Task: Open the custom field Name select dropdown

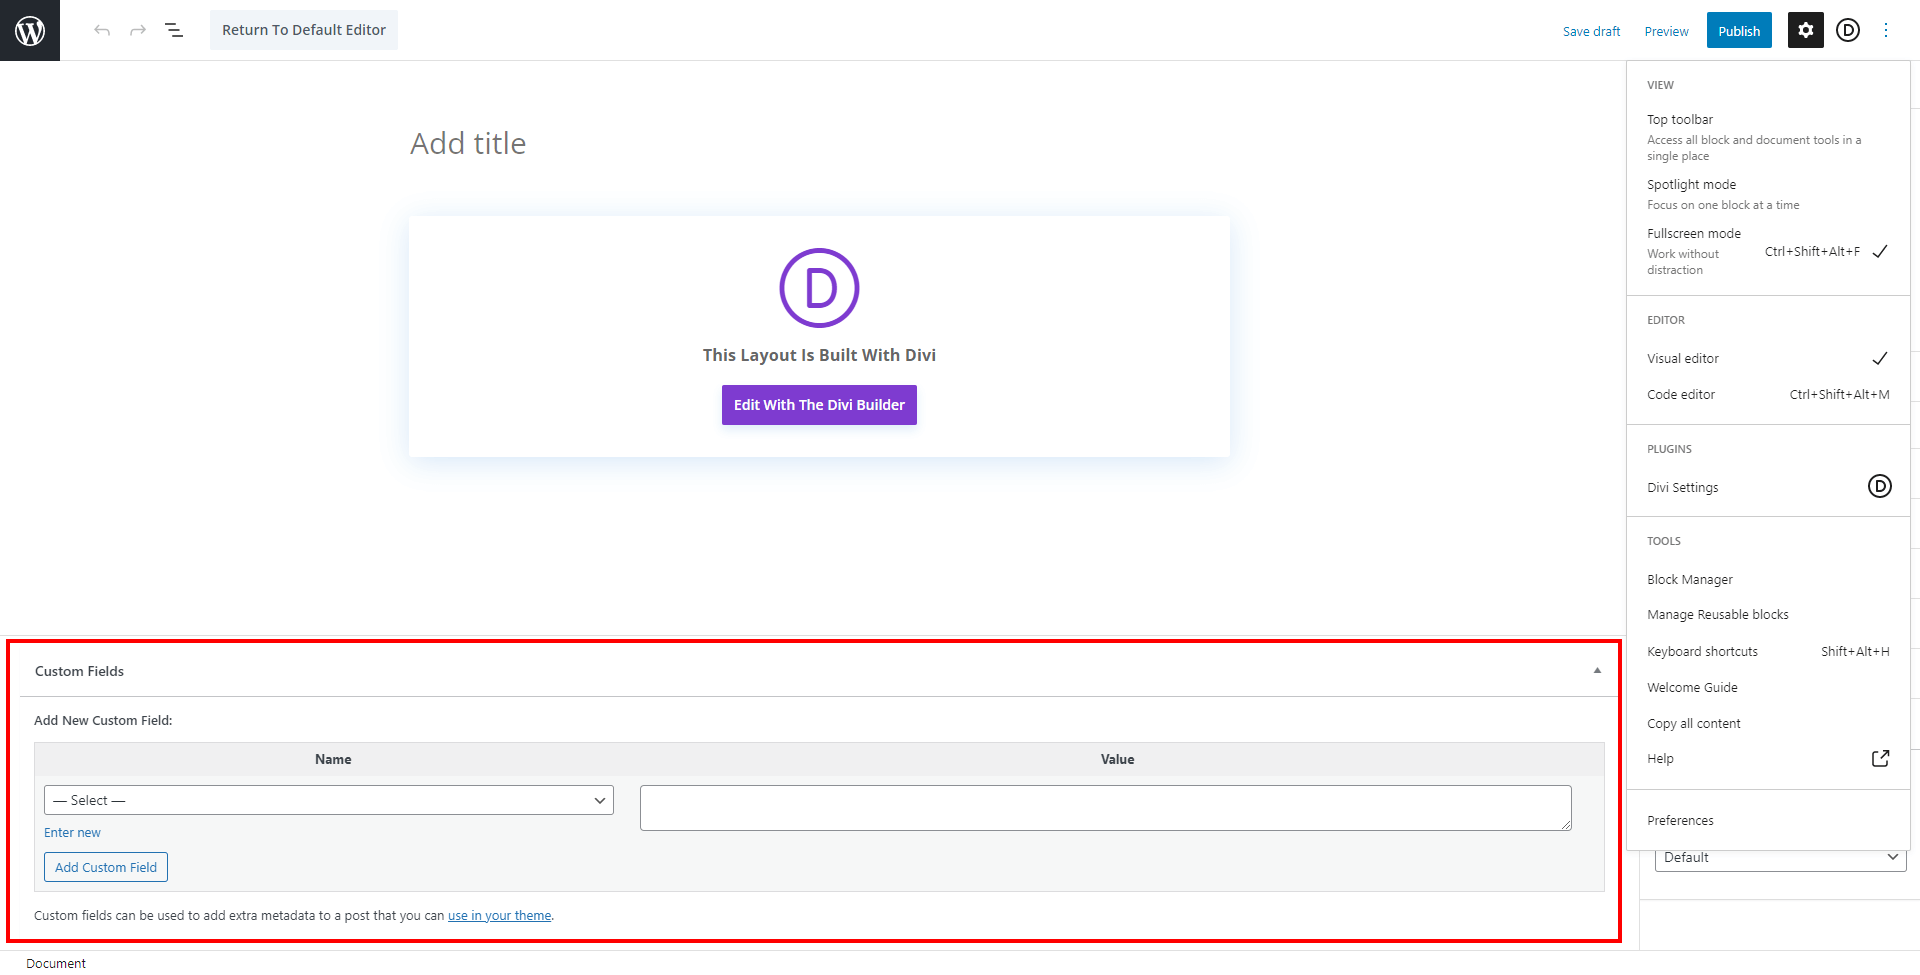Action: (x=329, y=800)
